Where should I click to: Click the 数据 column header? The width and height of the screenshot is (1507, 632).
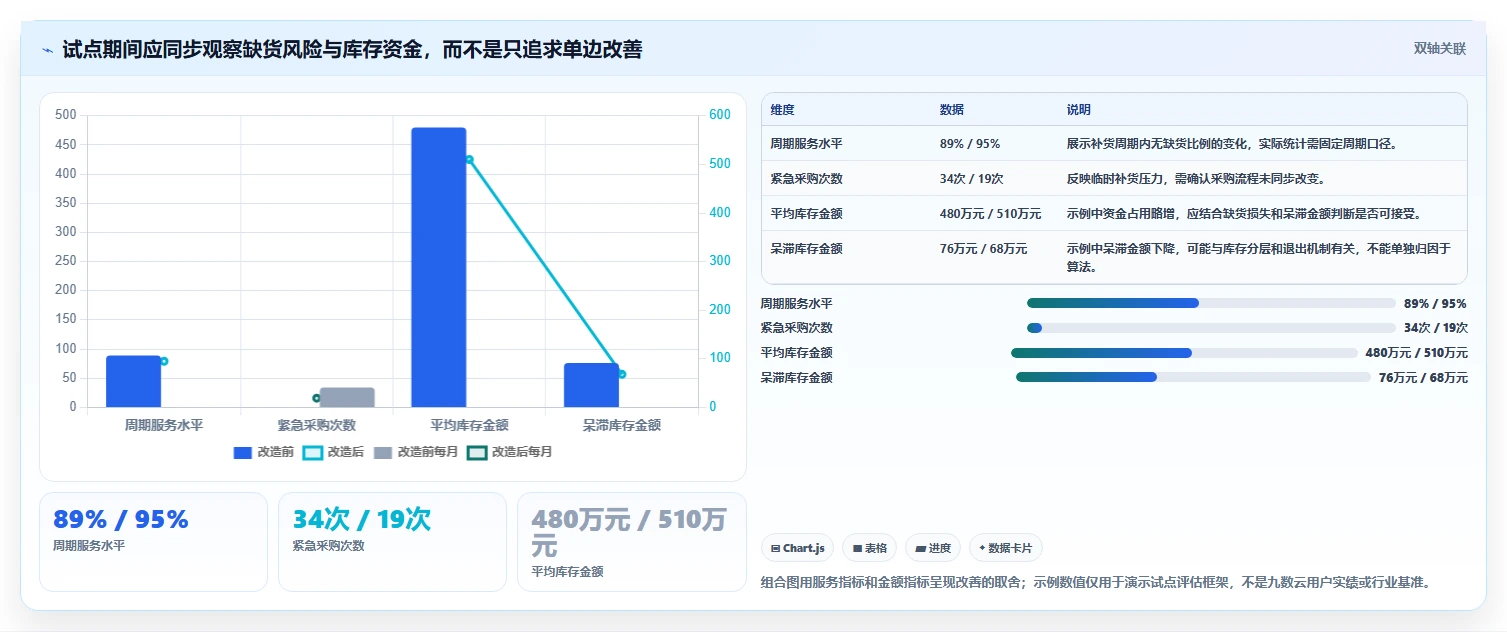point(952,110)
